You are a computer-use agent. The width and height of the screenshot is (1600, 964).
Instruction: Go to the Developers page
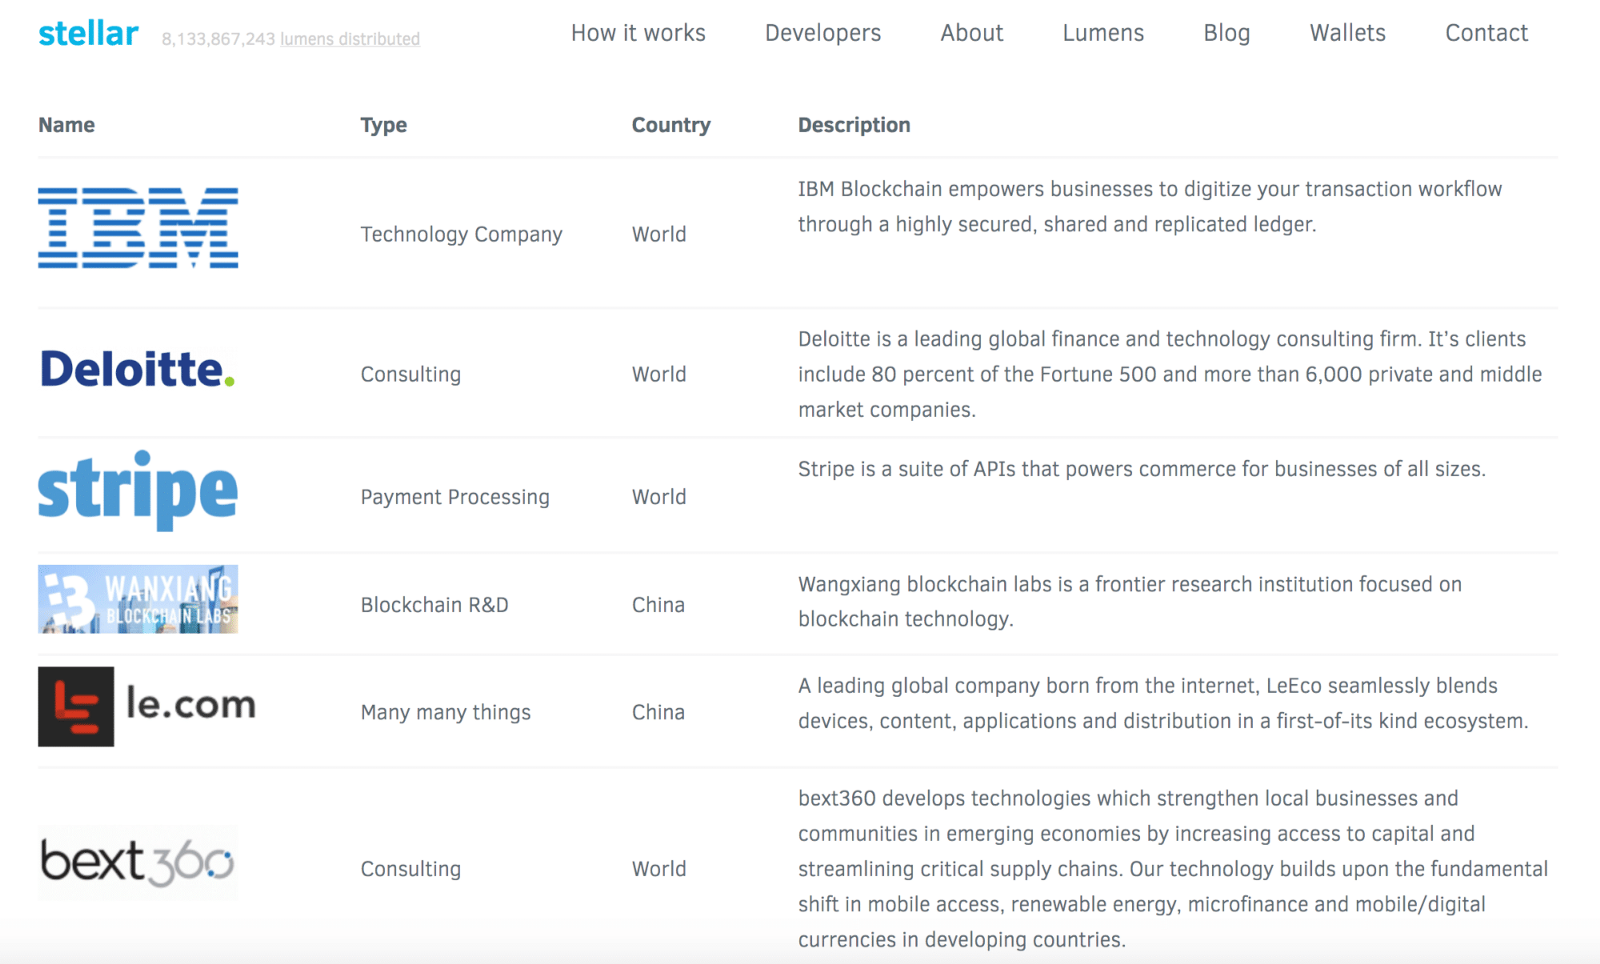coord(823,33)
